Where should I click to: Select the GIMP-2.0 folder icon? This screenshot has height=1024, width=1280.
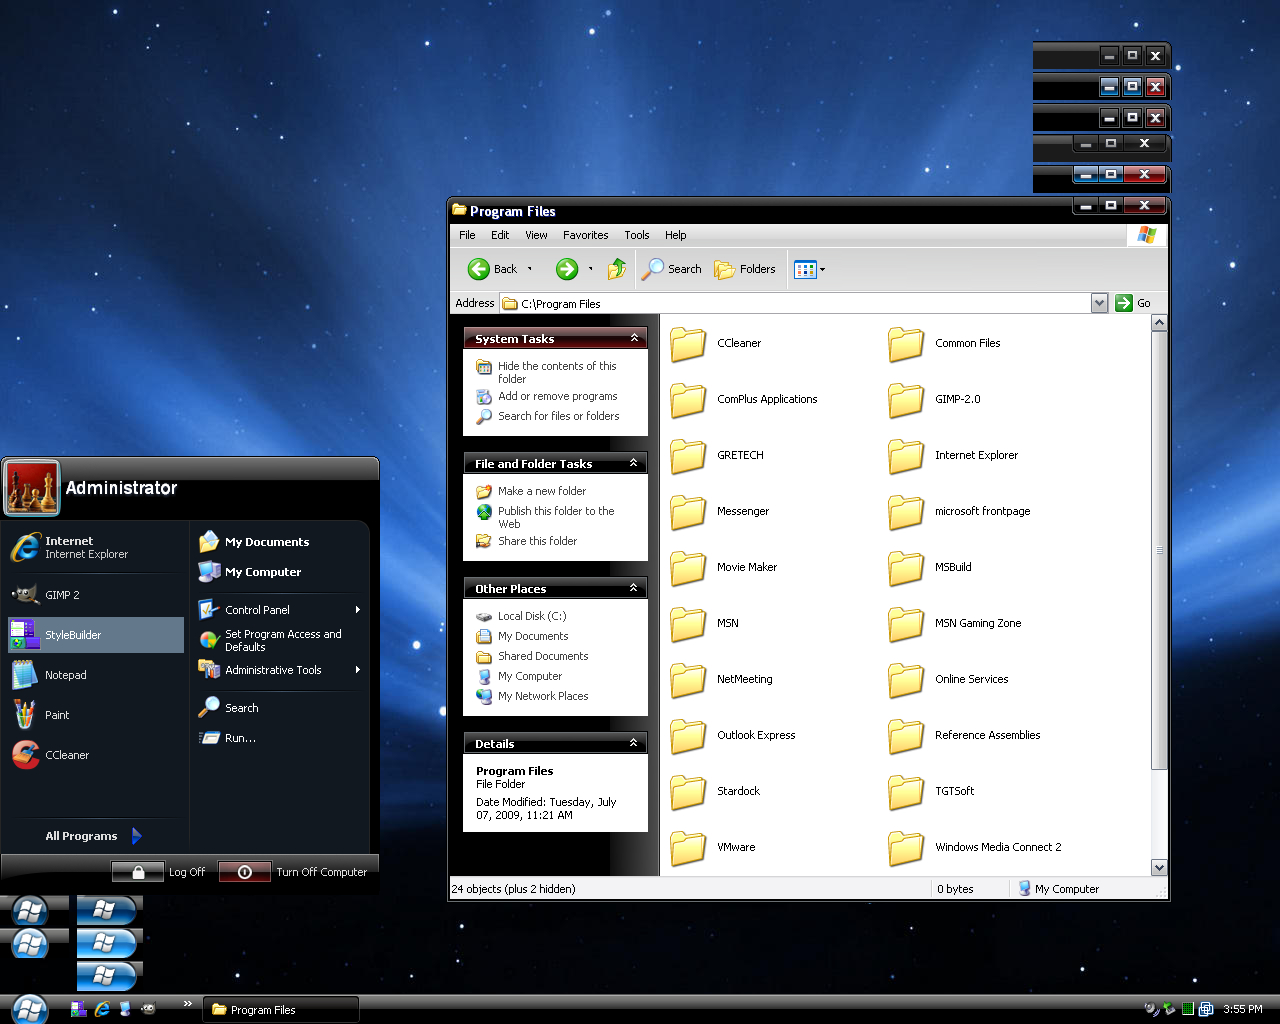(906, 400)
